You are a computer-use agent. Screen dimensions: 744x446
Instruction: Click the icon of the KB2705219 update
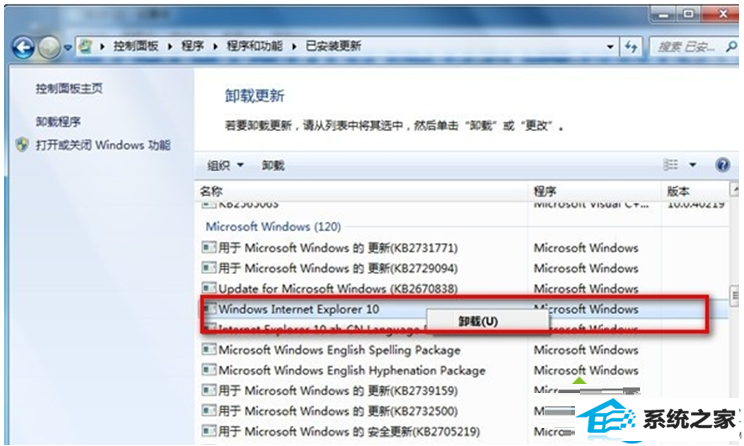click(209, 431)
